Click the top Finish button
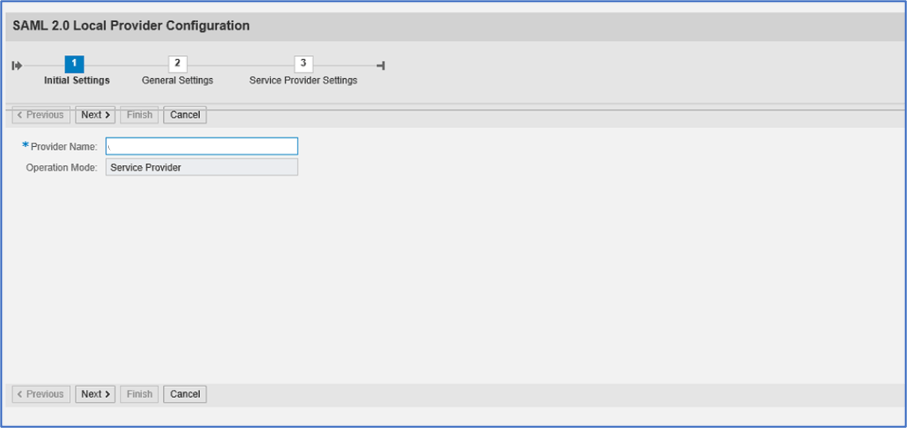Screen dimensions: 908x428 tap(140, 115)
